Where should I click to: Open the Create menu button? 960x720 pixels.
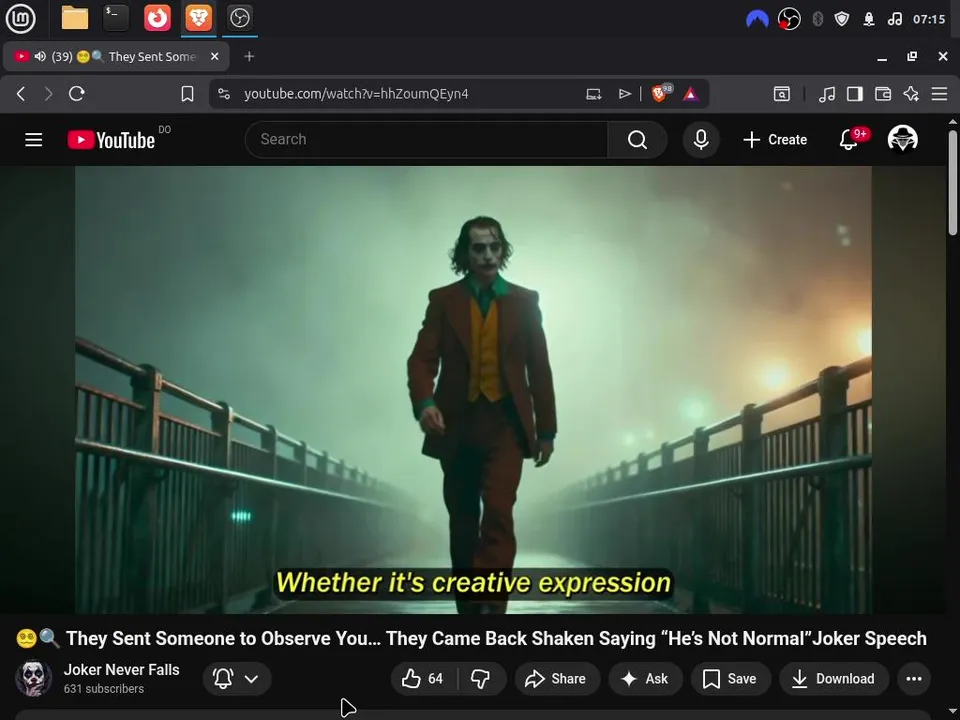(x=775, y=140)
